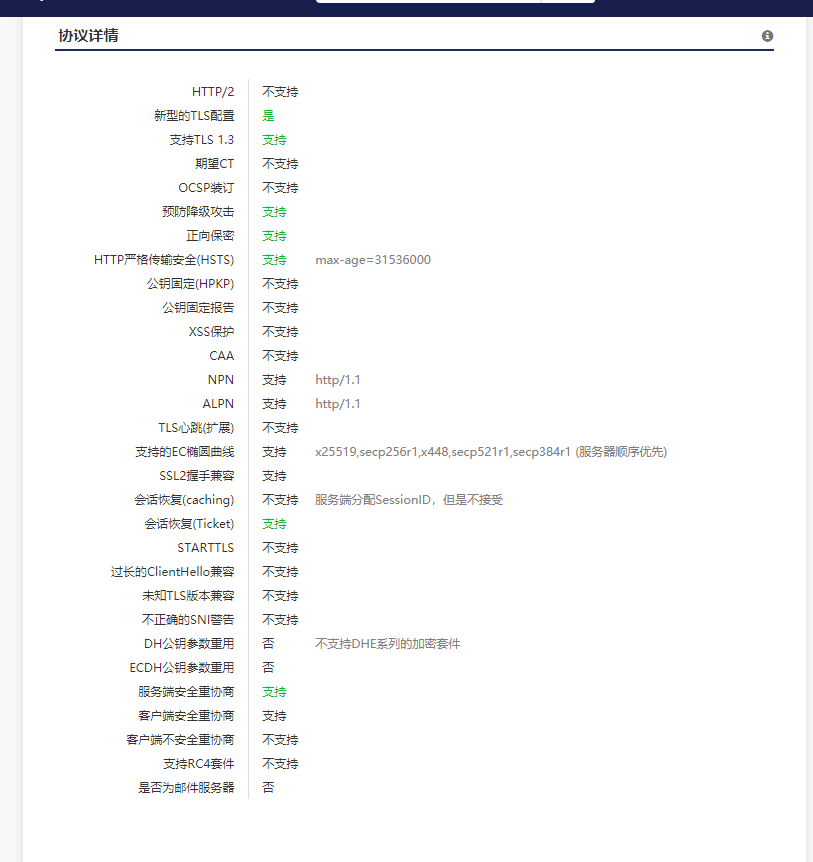Image resolution: width=813 pixels, height=862 pixels.
Task: Click green 支持 value for 会话恢复(Ticket)
Action: [x=274, y=524]
